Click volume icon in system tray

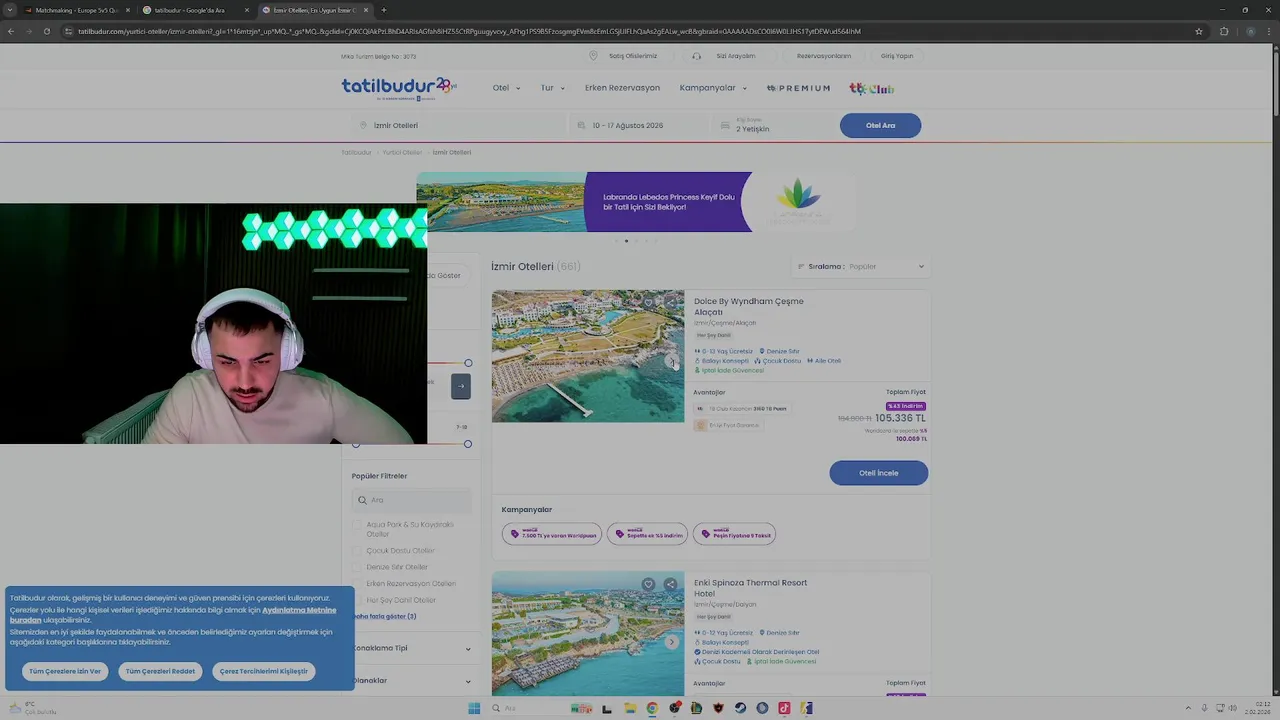[x=1231, y=708]
